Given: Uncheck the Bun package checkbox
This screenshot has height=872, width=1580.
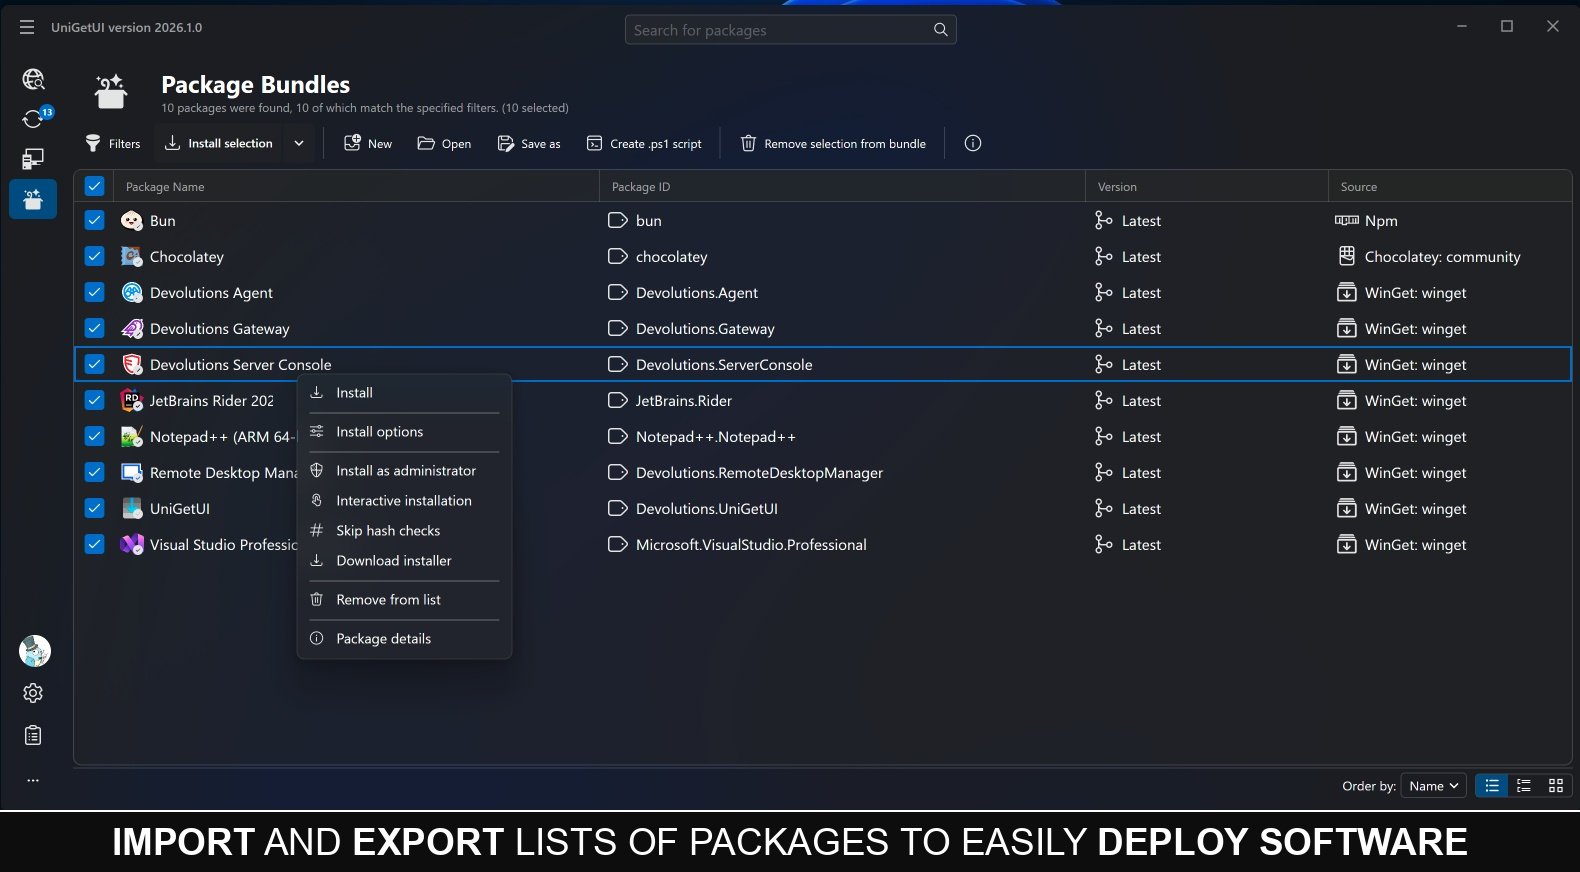Looking at the screenshot, I should [95, 221].
